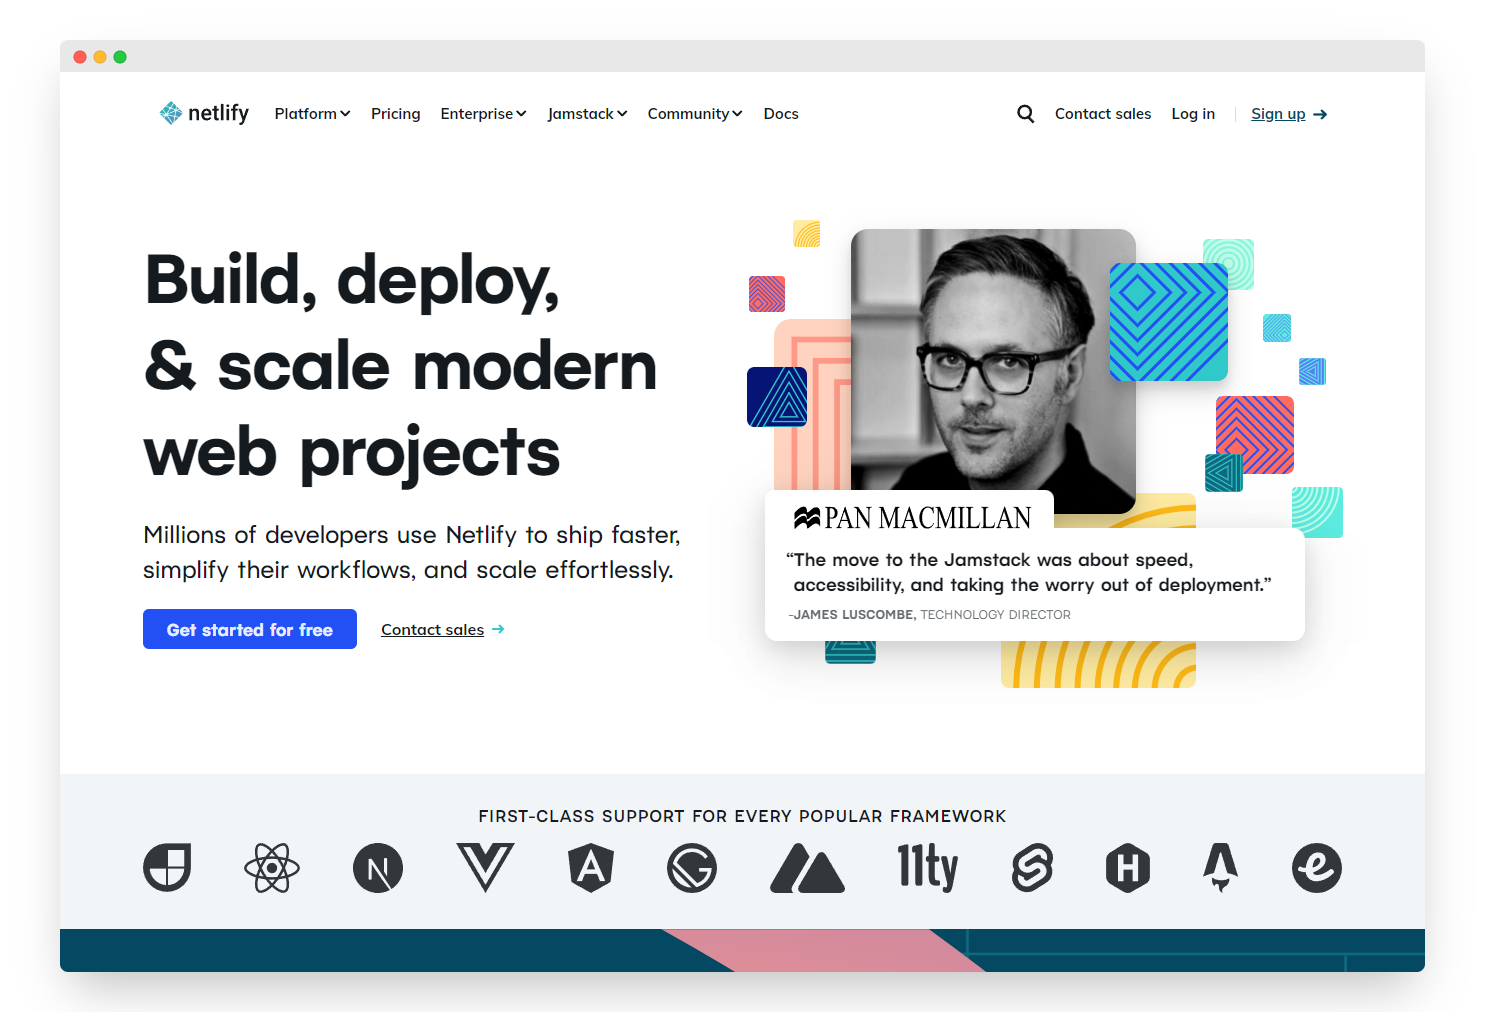Click the React framework icon
This screenshot has width=1485, height=1012.
(x=272, y=868)
